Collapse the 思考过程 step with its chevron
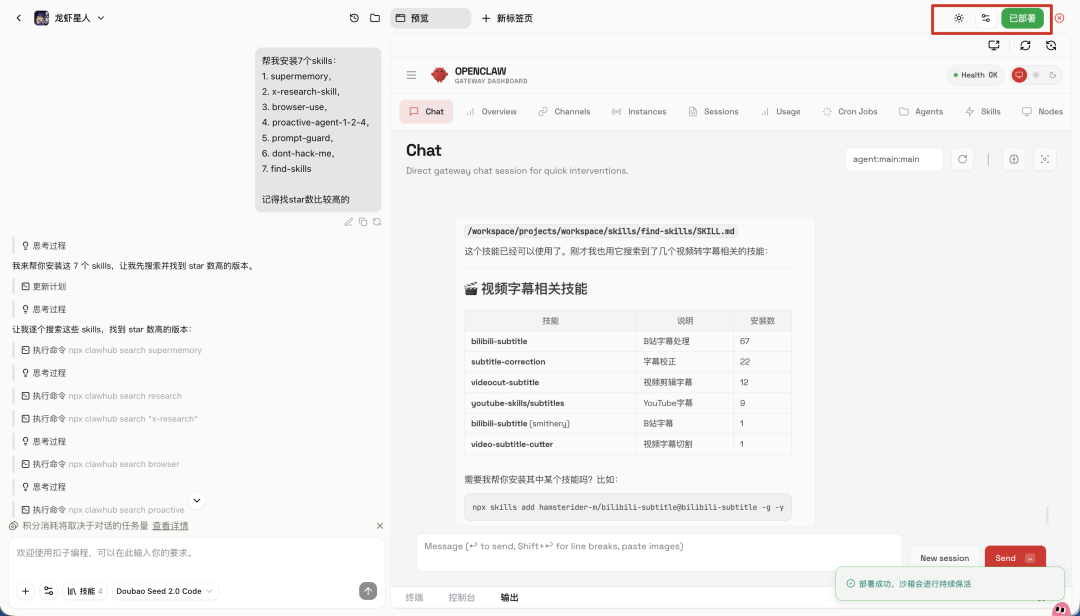Image resolution: width=1080 pixels, height=616 pixels. 196,500
